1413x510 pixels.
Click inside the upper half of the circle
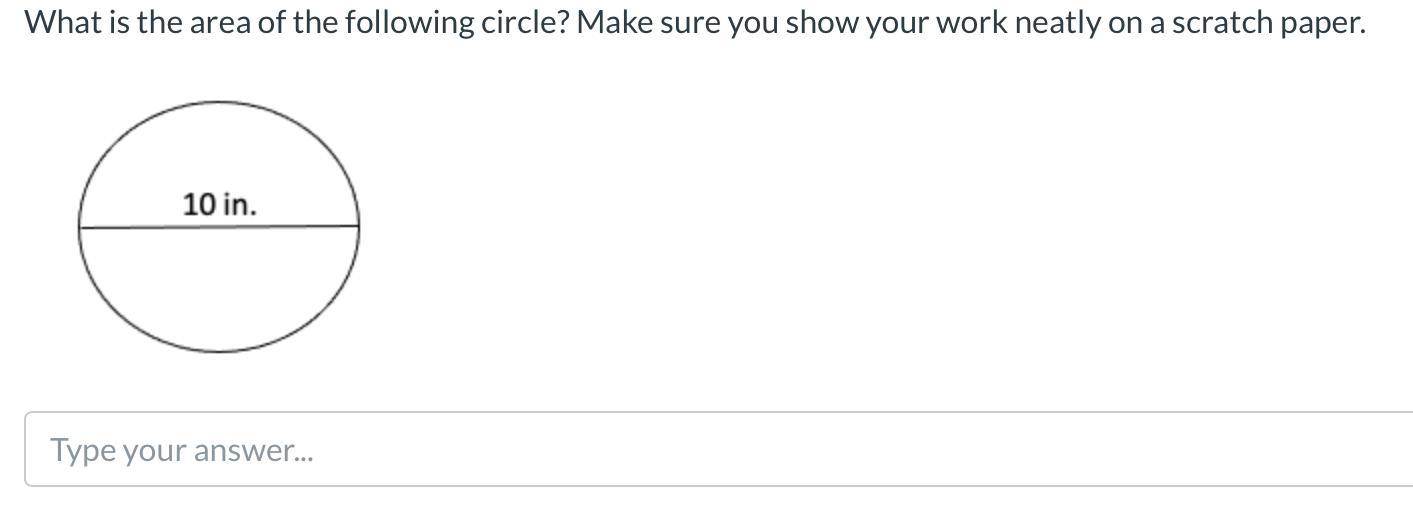point(219,150)
